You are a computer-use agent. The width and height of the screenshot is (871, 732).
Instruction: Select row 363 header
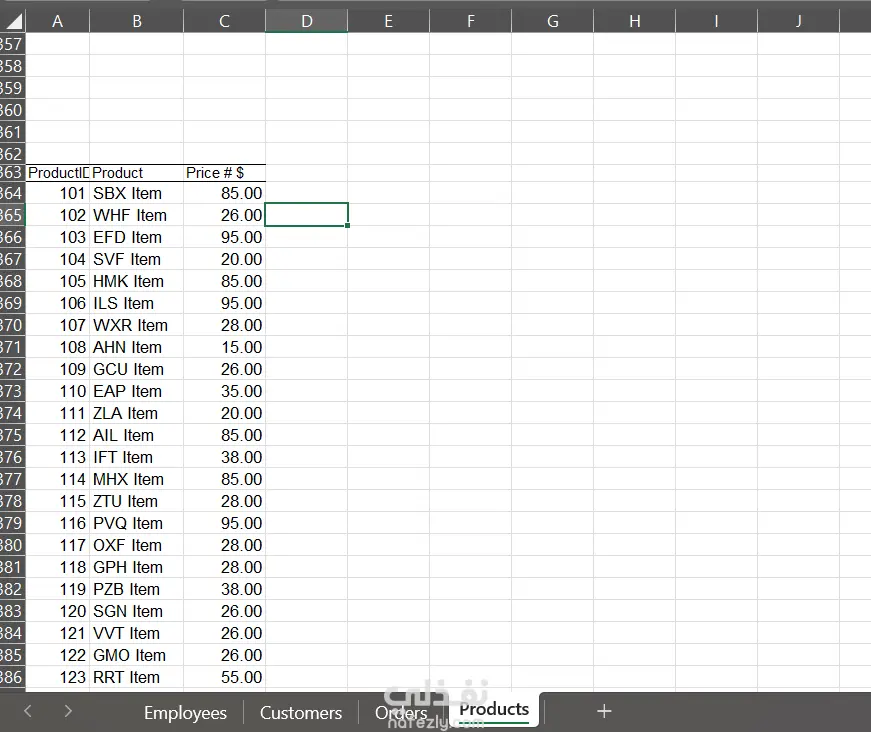12,173
